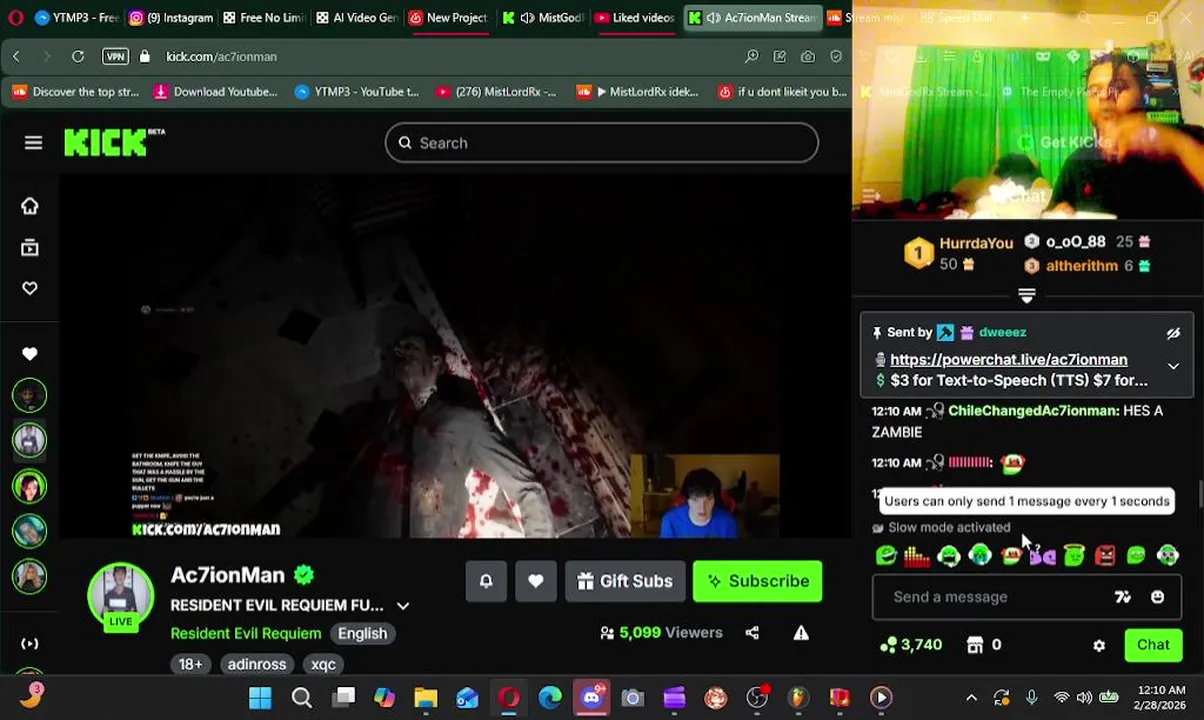Open '(276) MistLordRx' bookmark
1204x720 pixels.
pyautogui.click(x=496, y=92)
